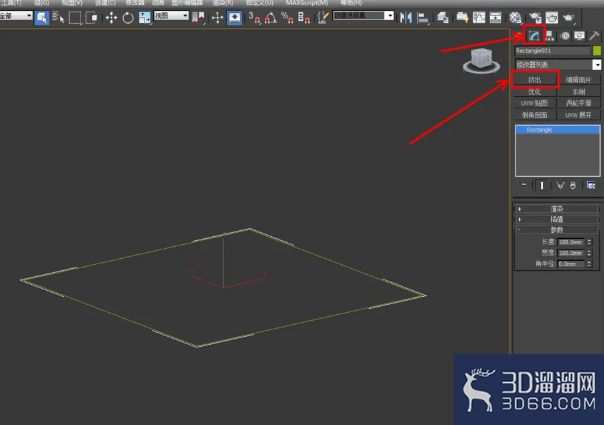Viewport: 604px width, 425px height.
Task: Click the 角半径 spinner arrows
Action: (x=589, y=264)
